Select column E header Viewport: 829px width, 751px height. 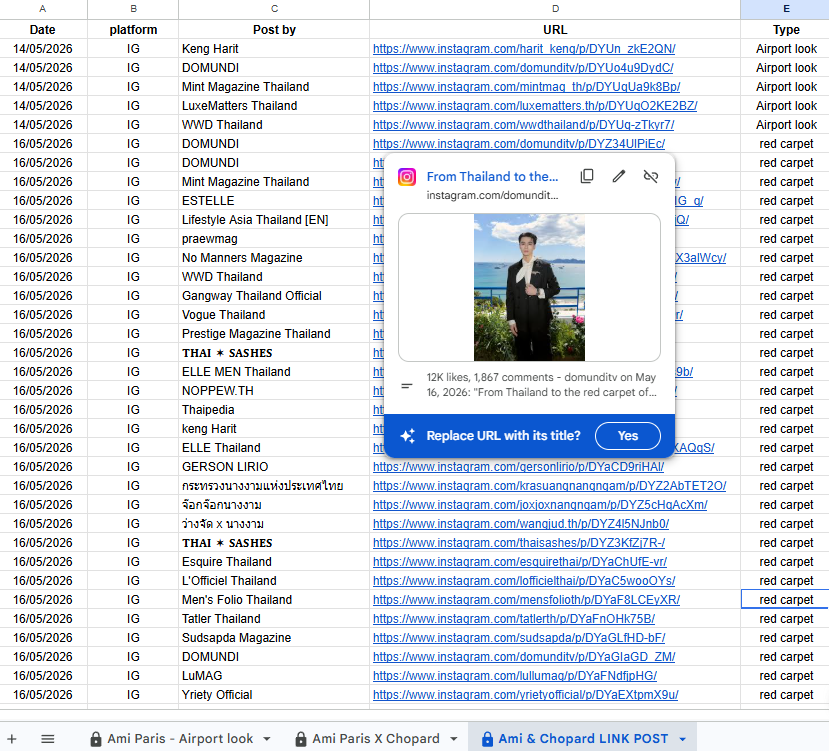[785, 9]
